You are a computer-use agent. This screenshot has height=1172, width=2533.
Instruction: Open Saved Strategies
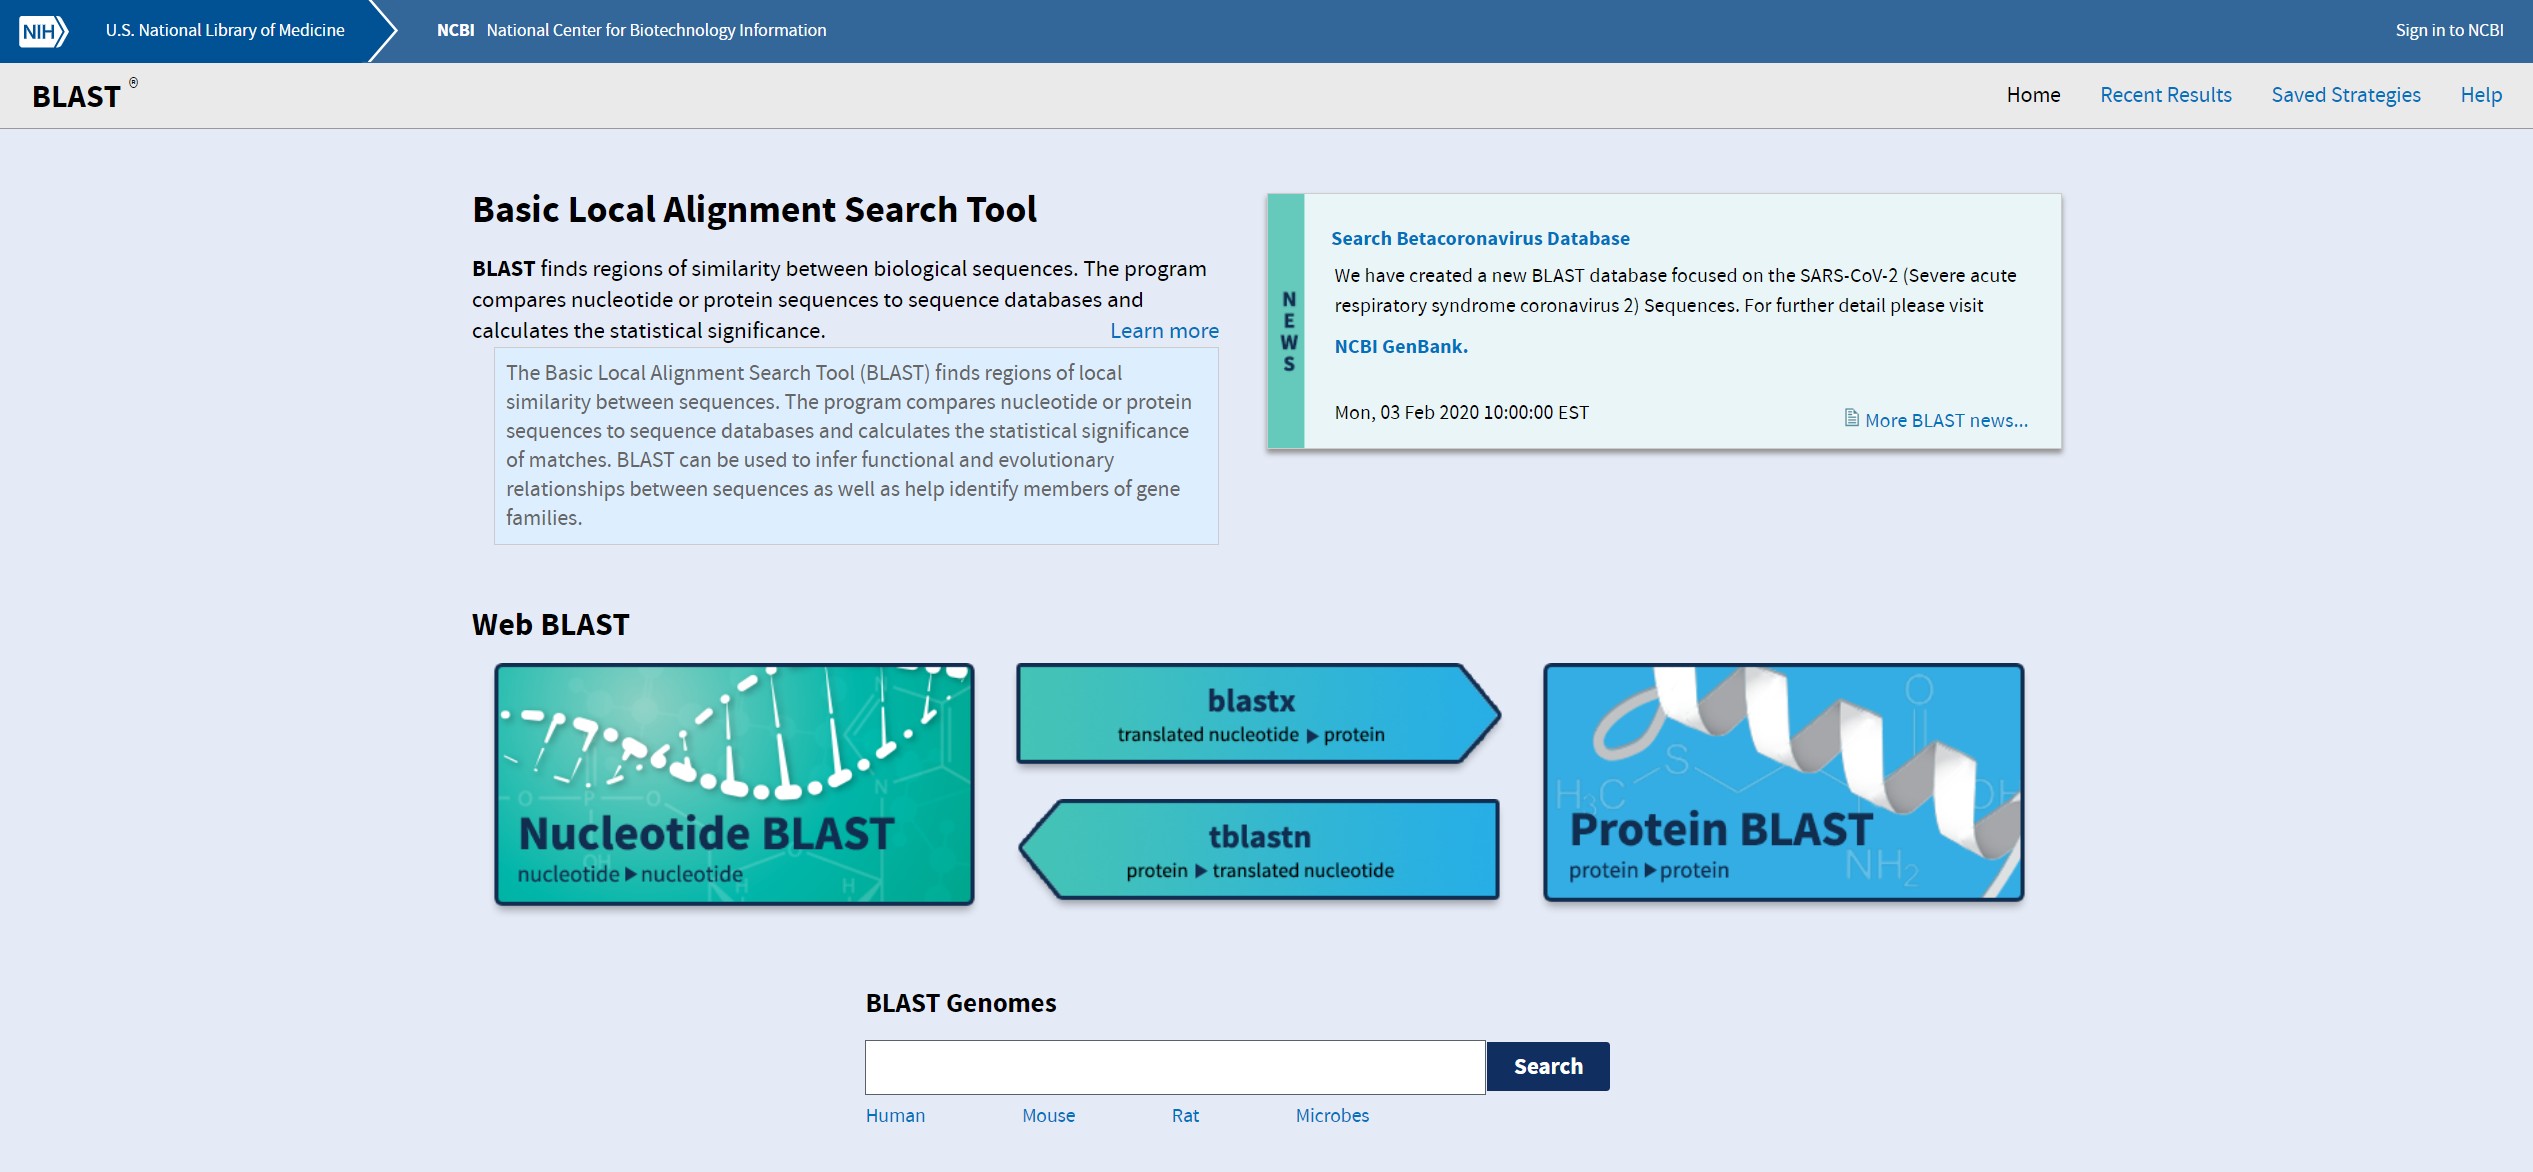point(2346,95)
